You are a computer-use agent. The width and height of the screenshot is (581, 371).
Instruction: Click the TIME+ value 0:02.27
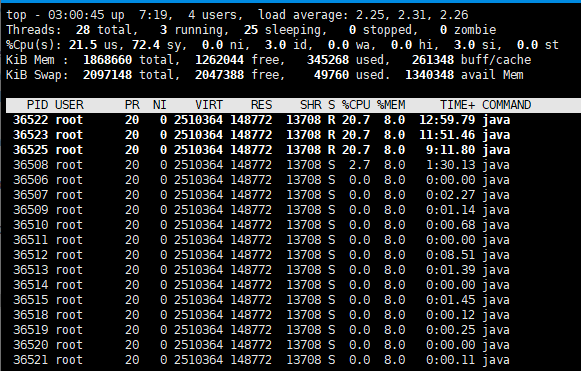[x=451, y=195]
